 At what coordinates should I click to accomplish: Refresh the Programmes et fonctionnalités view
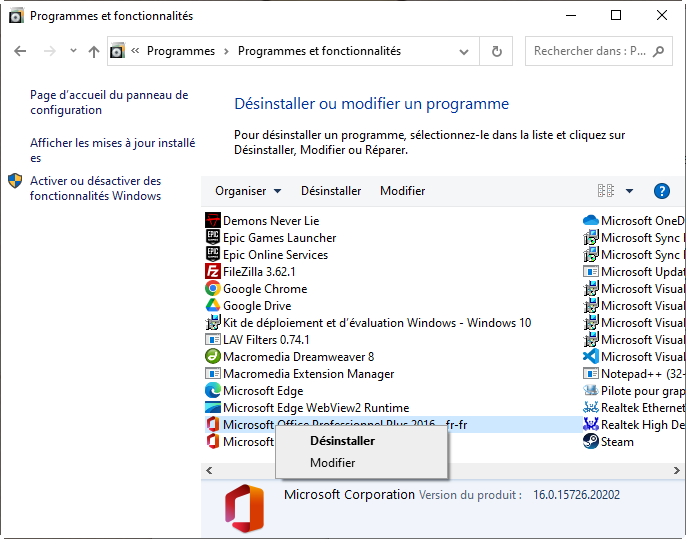[x=496, y=51]
